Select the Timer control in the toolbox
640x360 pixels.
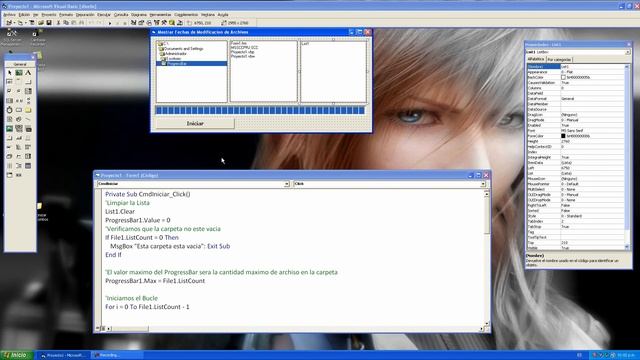coord(9,110)
